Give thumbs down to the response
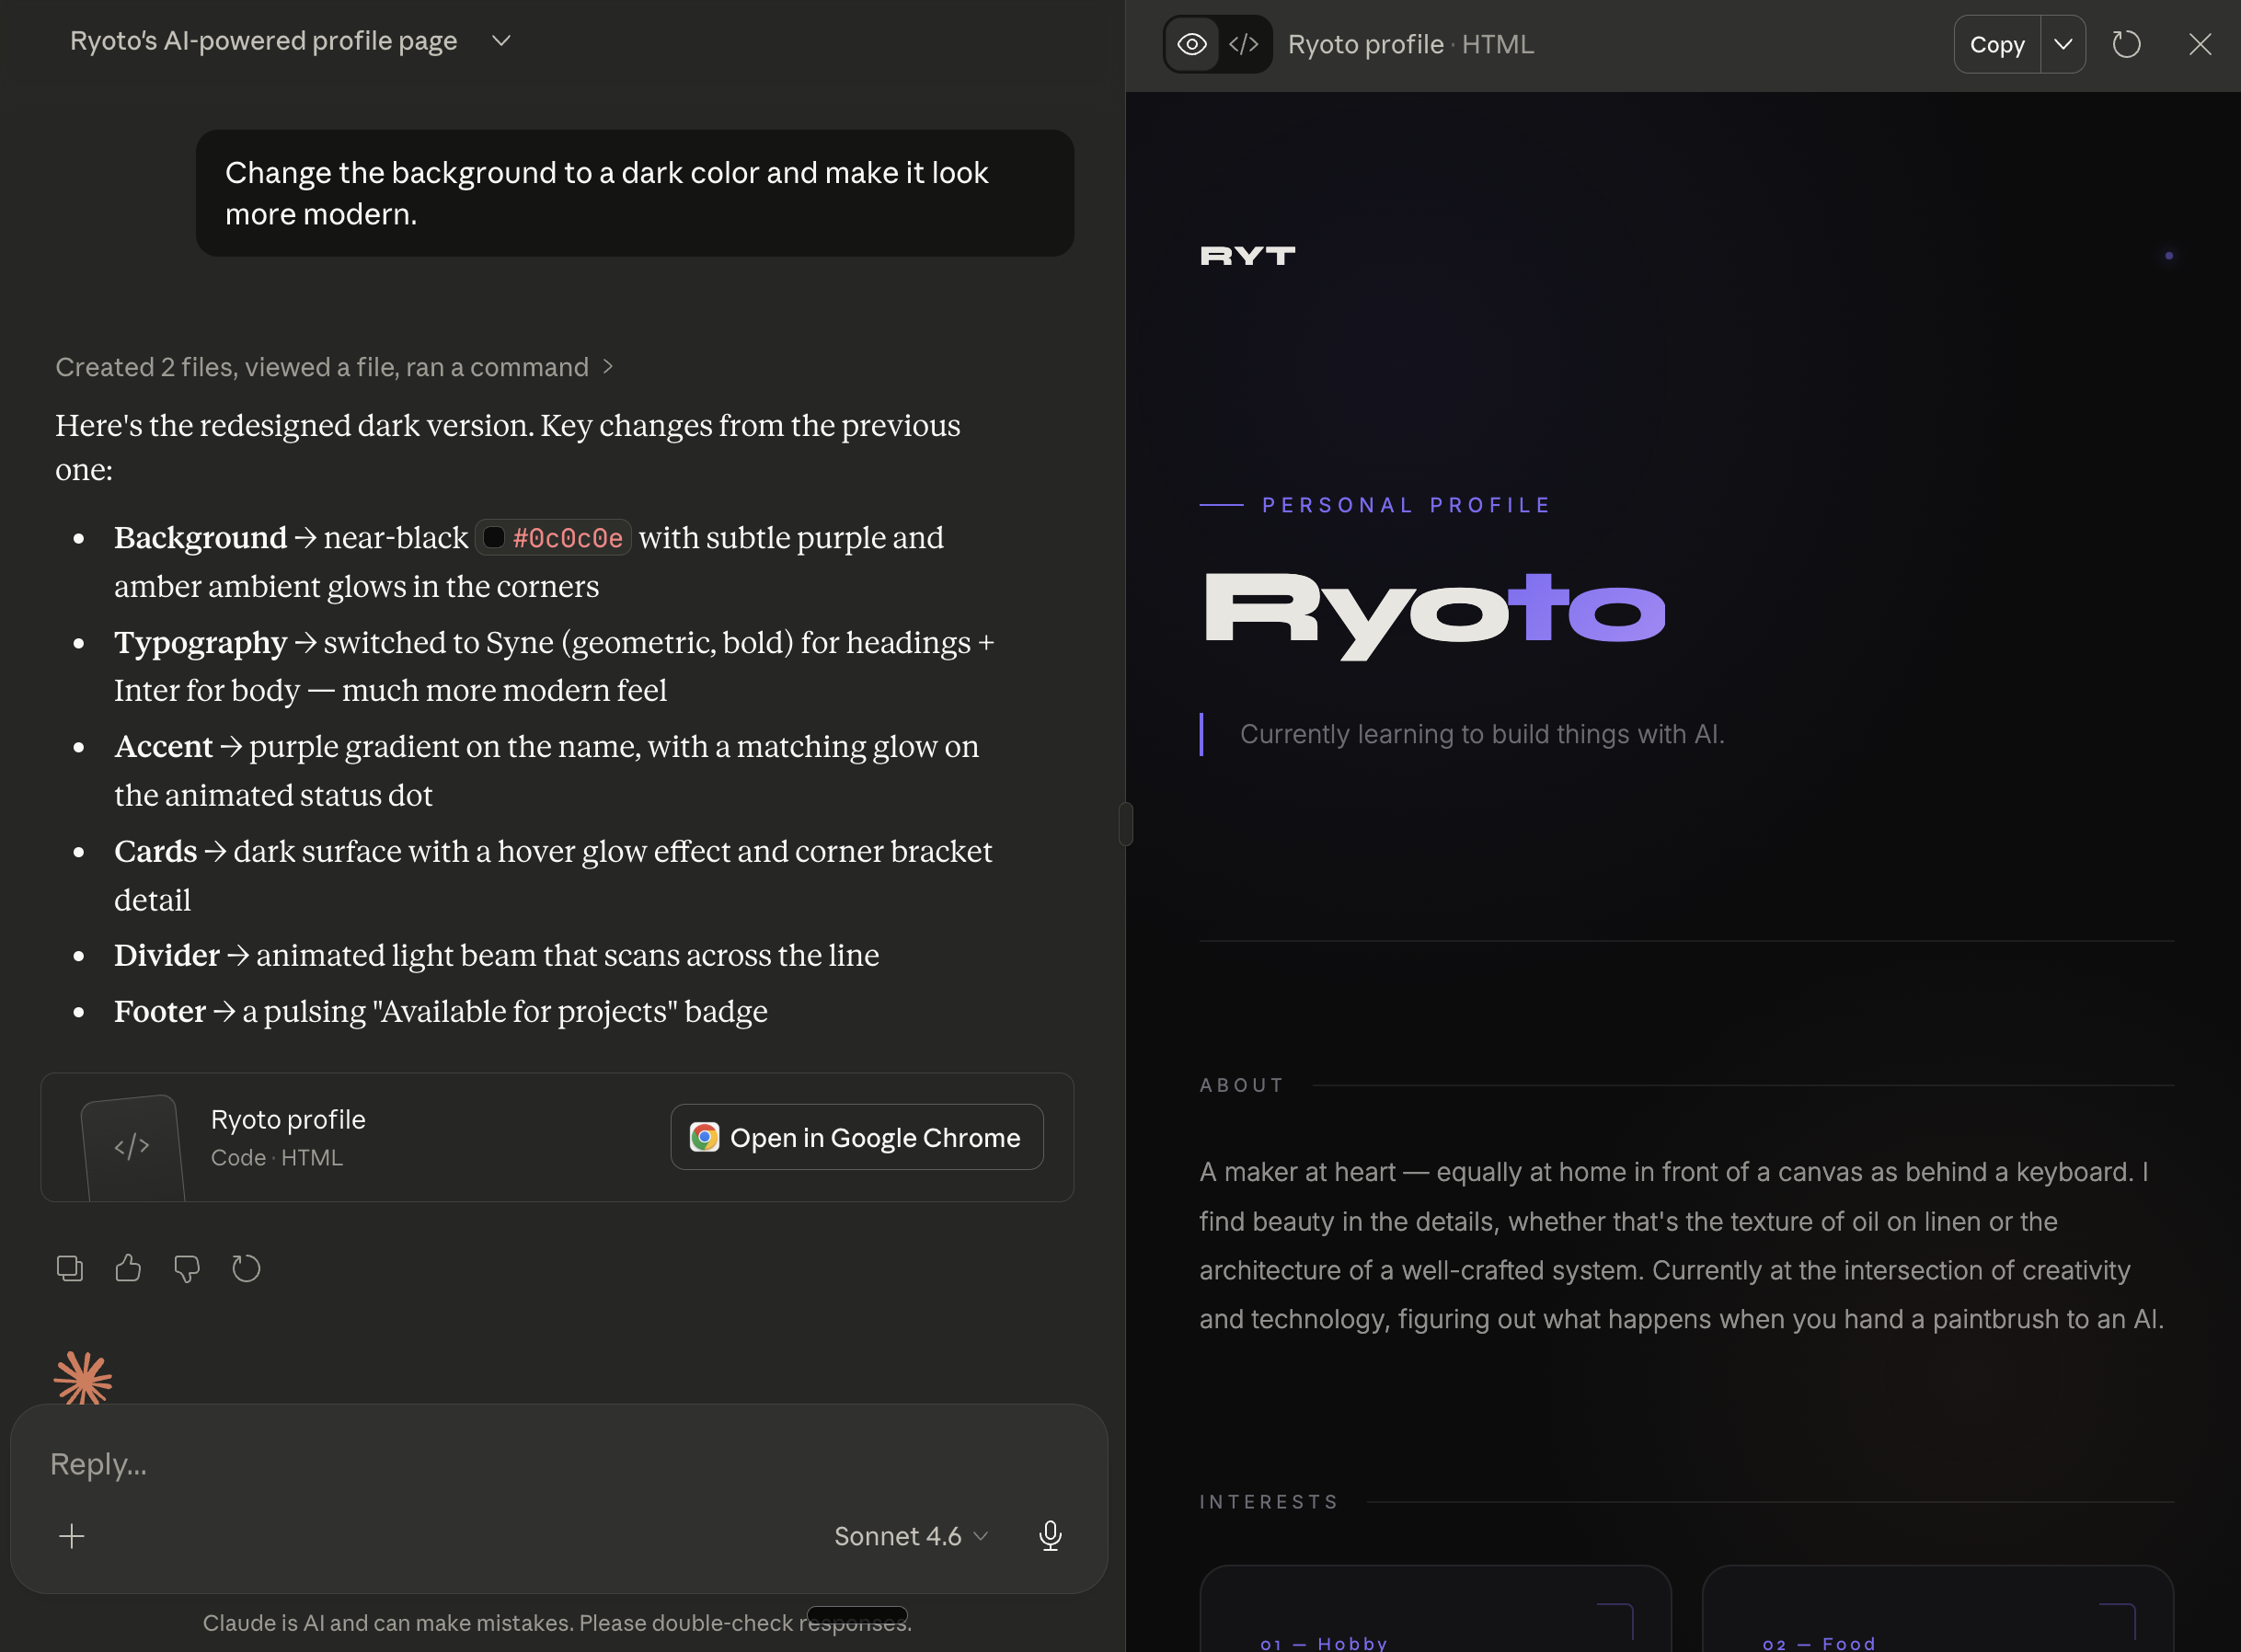The height and width of the screenshot is (1652, 2241). click(187, 1268)
